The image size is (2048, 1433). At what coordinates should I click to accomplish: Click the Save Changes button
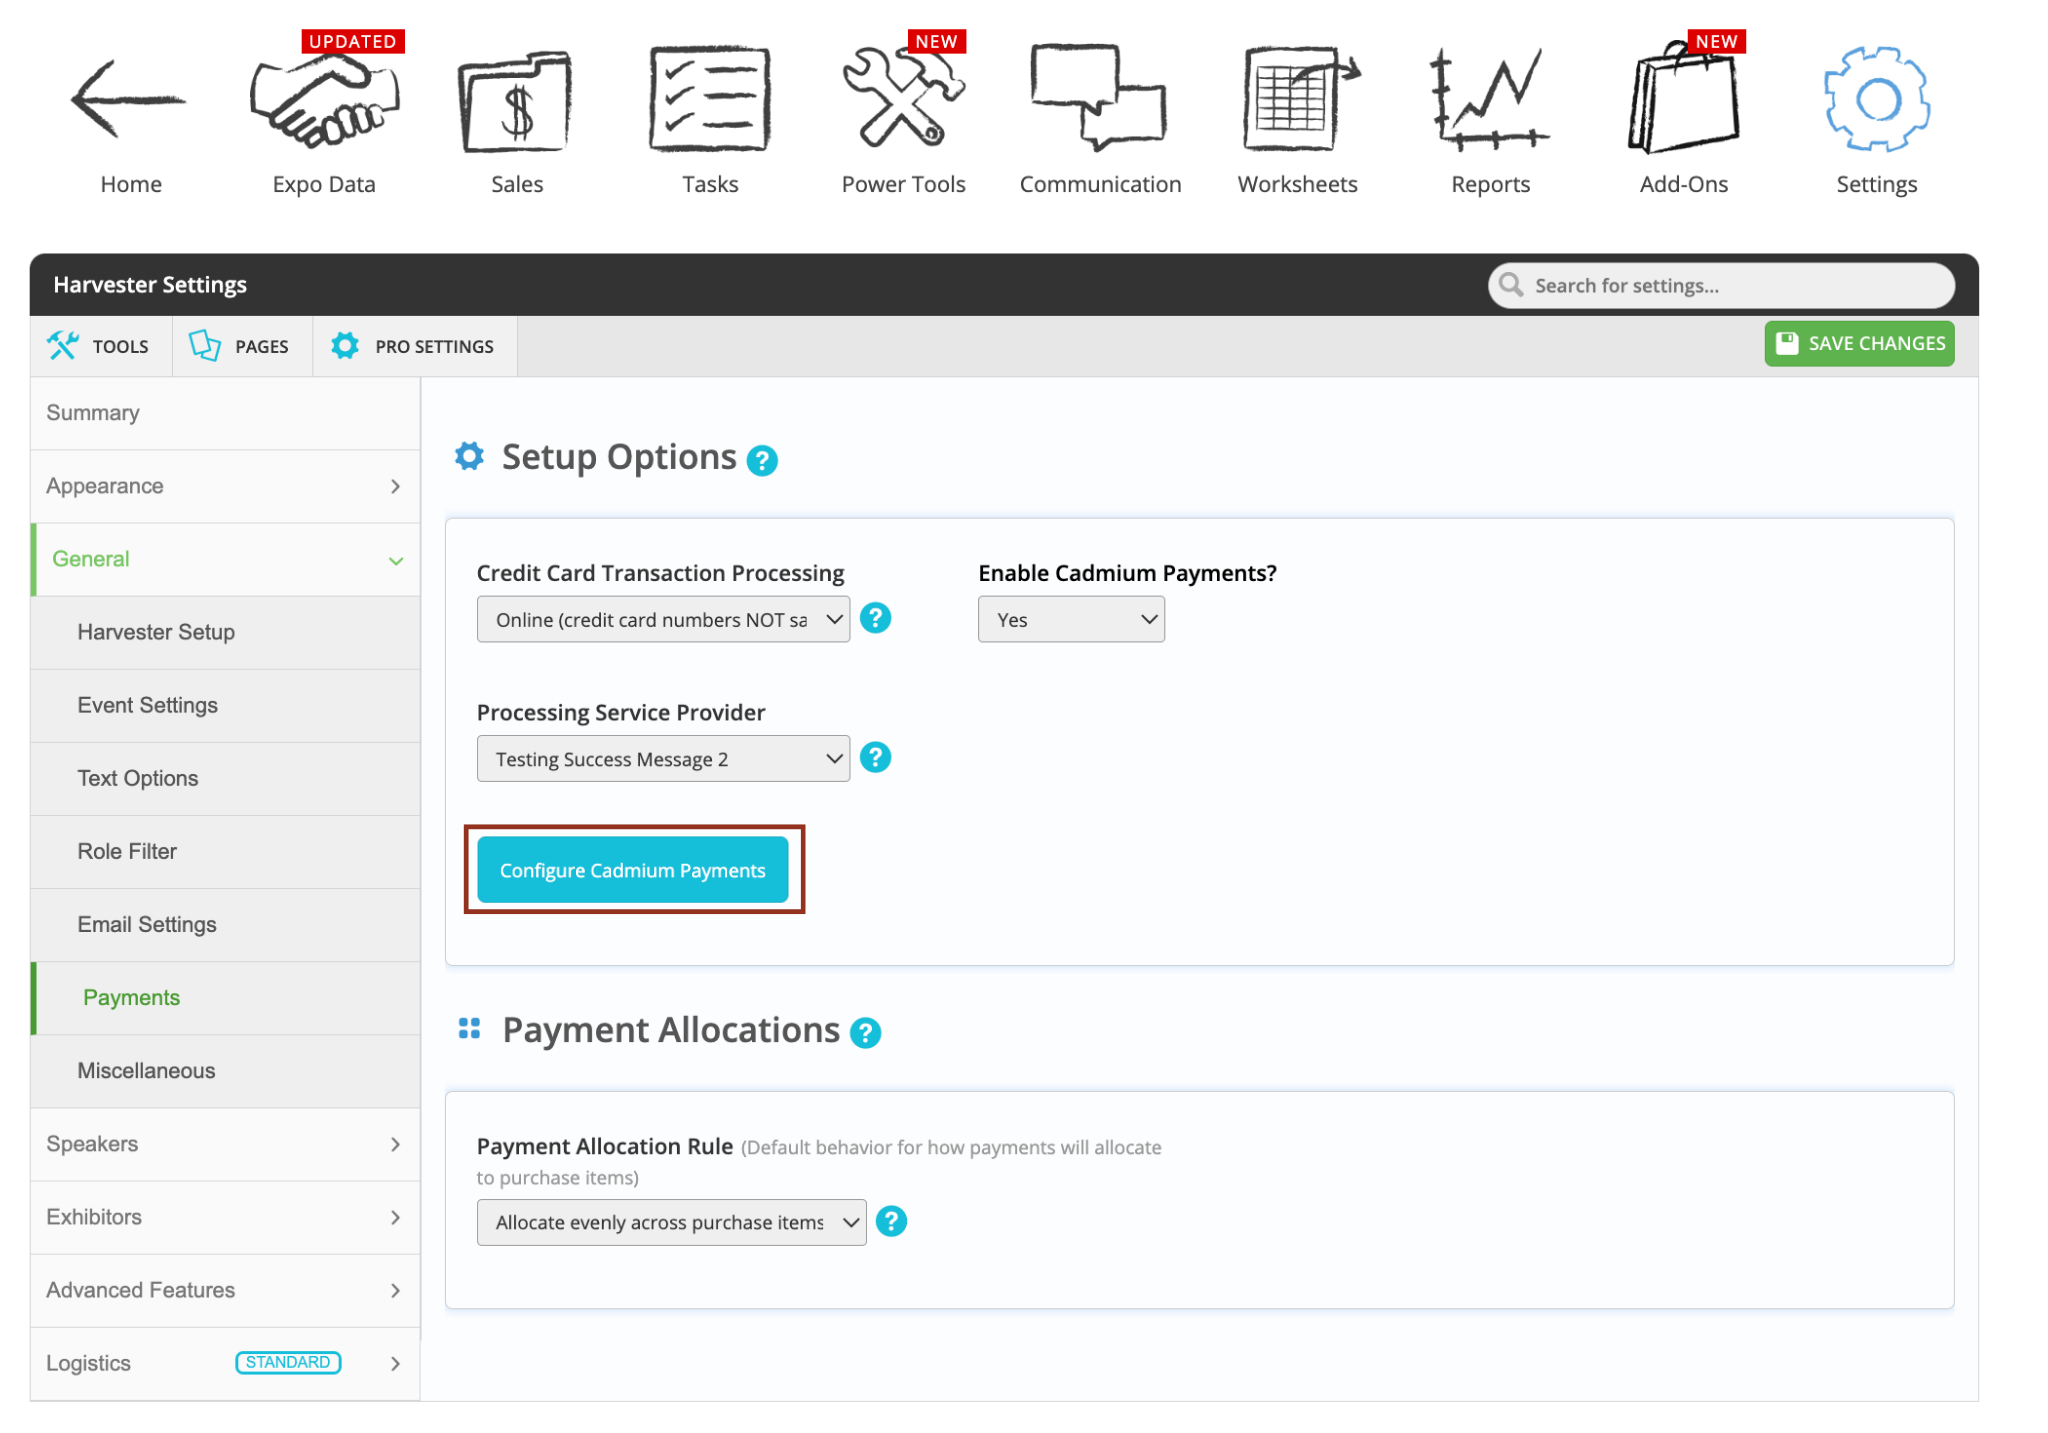click(x=1858, y=343)
